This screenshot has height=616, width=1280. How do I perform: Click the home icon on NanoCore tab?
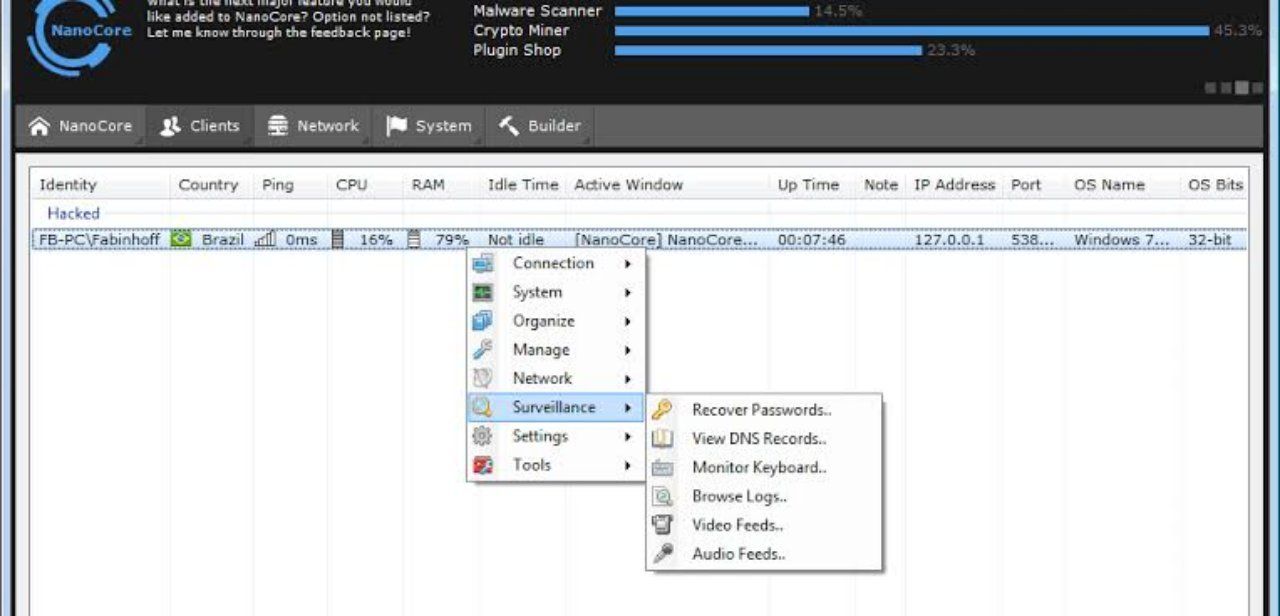(39, 126)
